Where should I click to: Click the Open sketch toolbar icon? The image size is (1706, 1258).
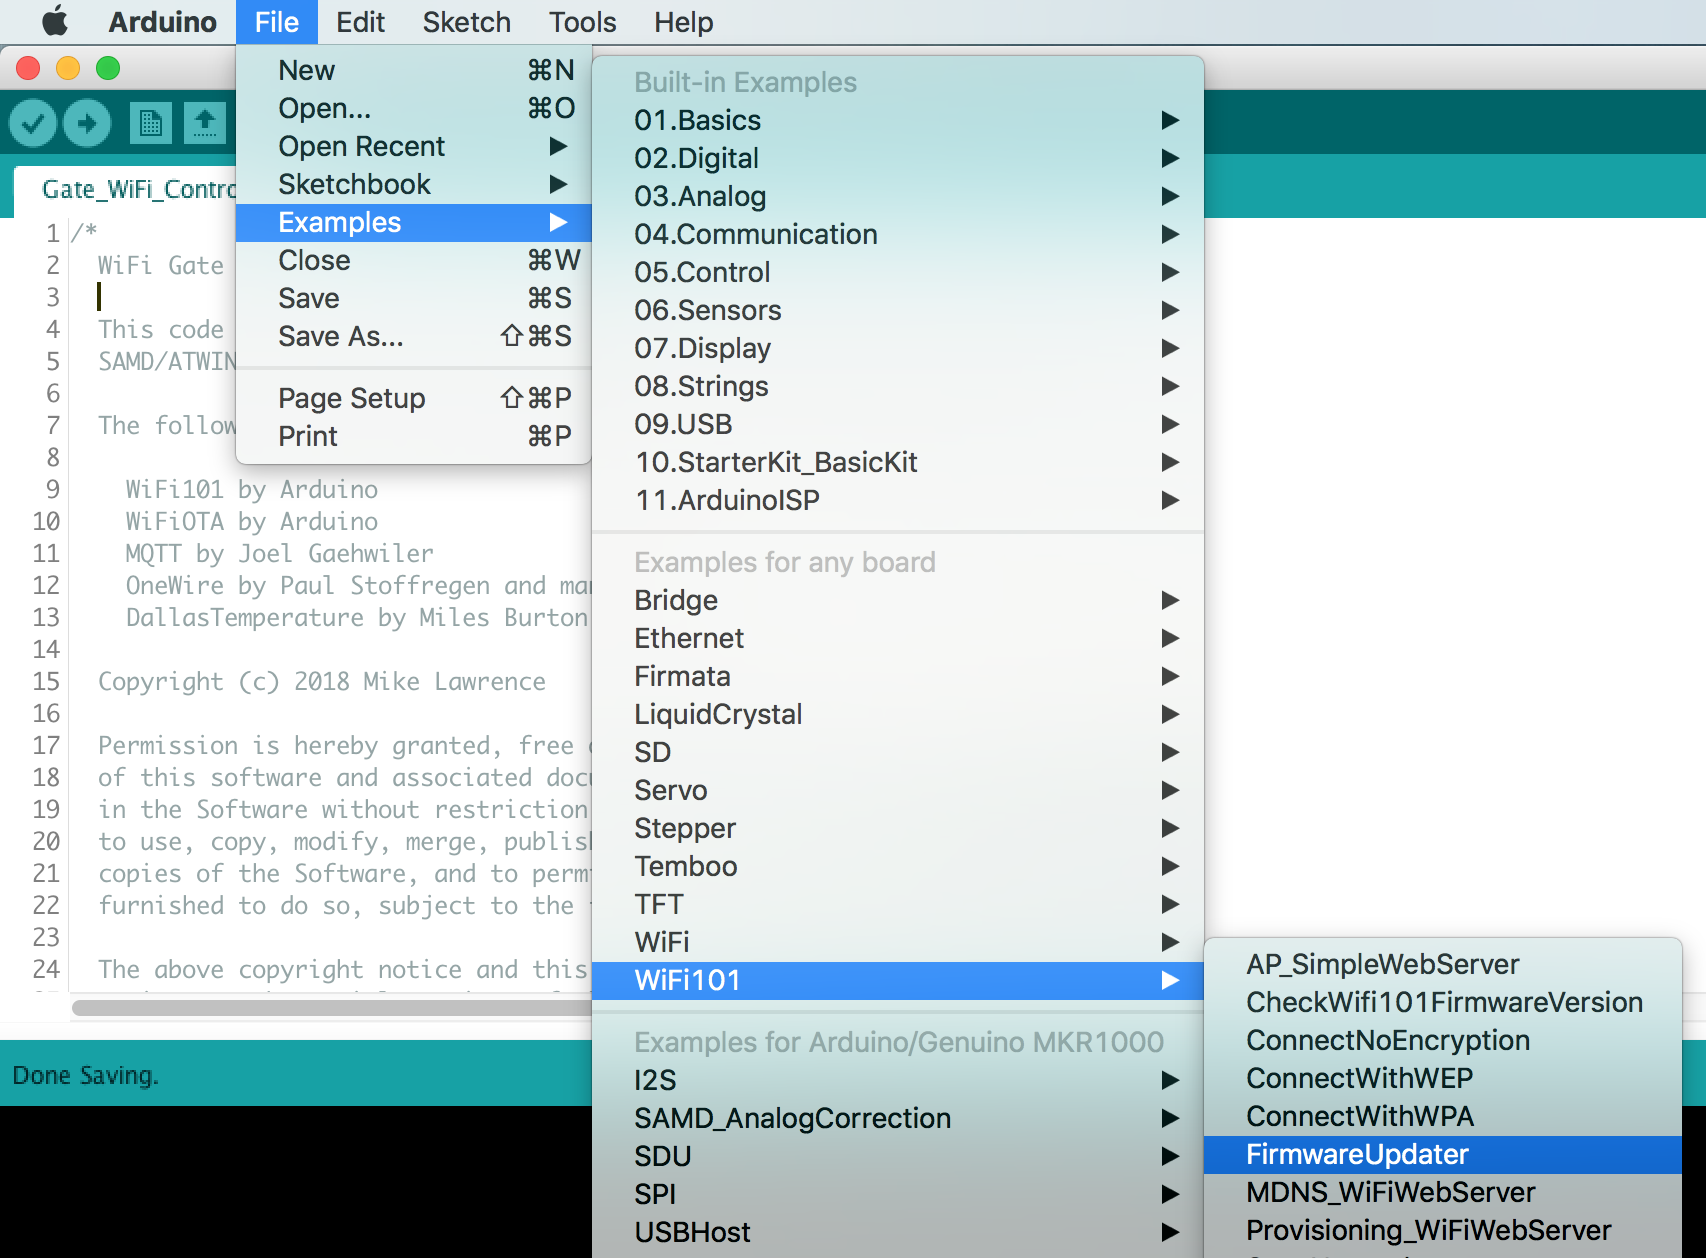[205, 124]
